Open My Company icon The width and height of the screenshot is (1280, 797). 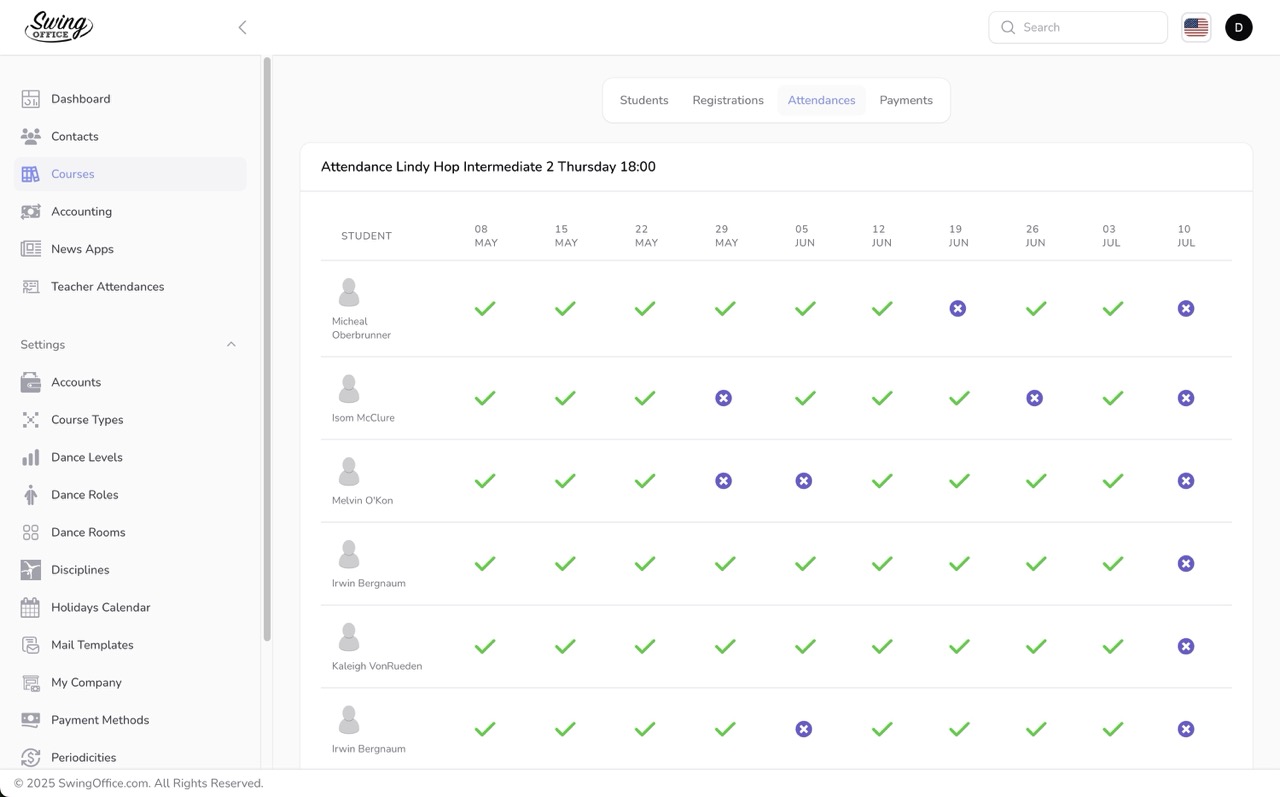click(31, 683)
